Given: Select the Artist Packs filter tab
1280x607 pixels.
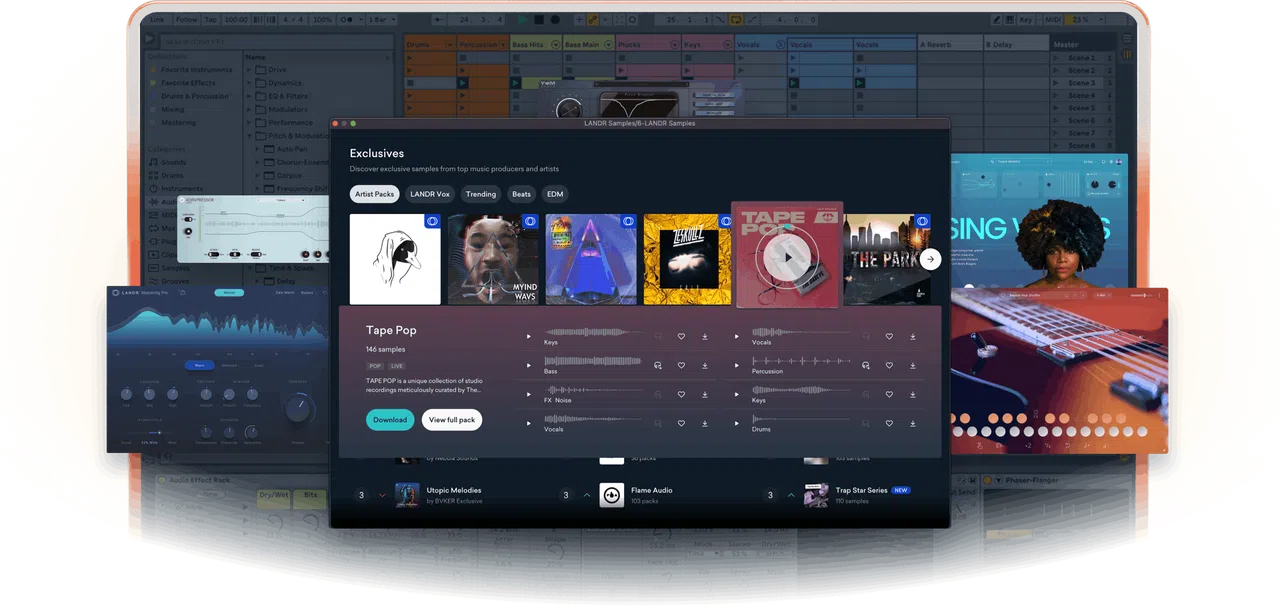Looking at the screenshot, I should tap(375, 194).
